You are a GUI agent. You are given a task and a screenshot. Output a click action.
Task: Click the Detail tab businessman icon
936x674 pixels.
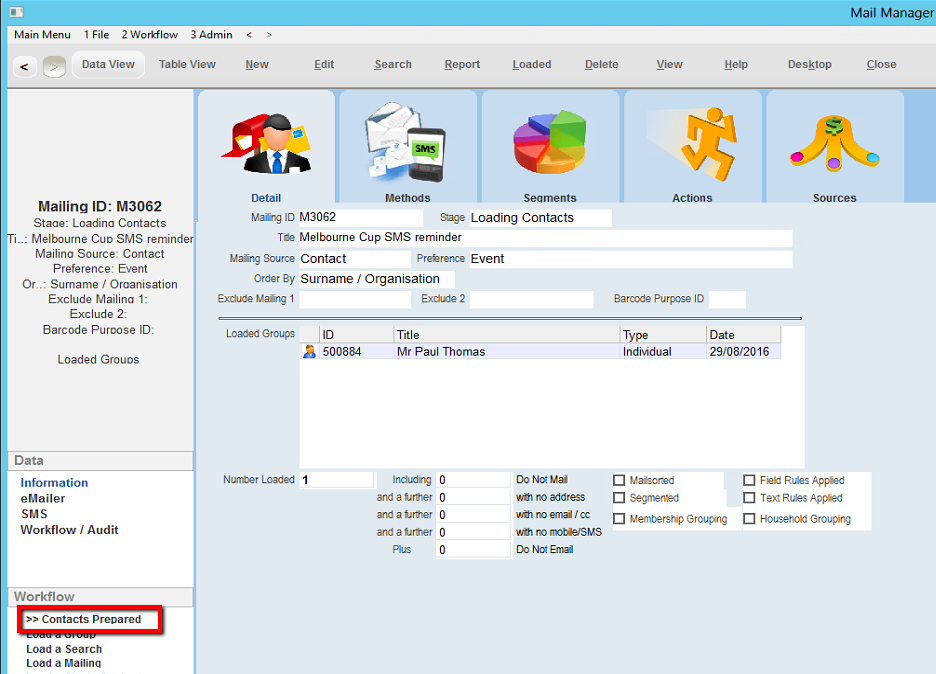[x=266, y=146]
